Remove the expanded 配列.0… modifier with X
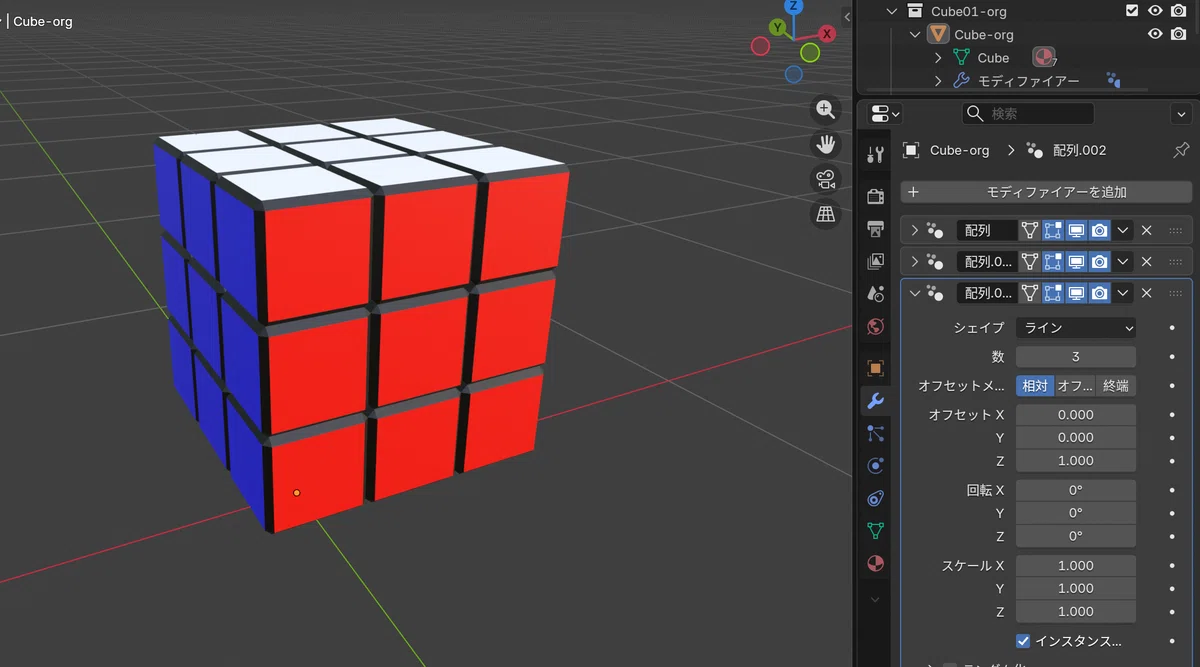 pos(1147,293)
